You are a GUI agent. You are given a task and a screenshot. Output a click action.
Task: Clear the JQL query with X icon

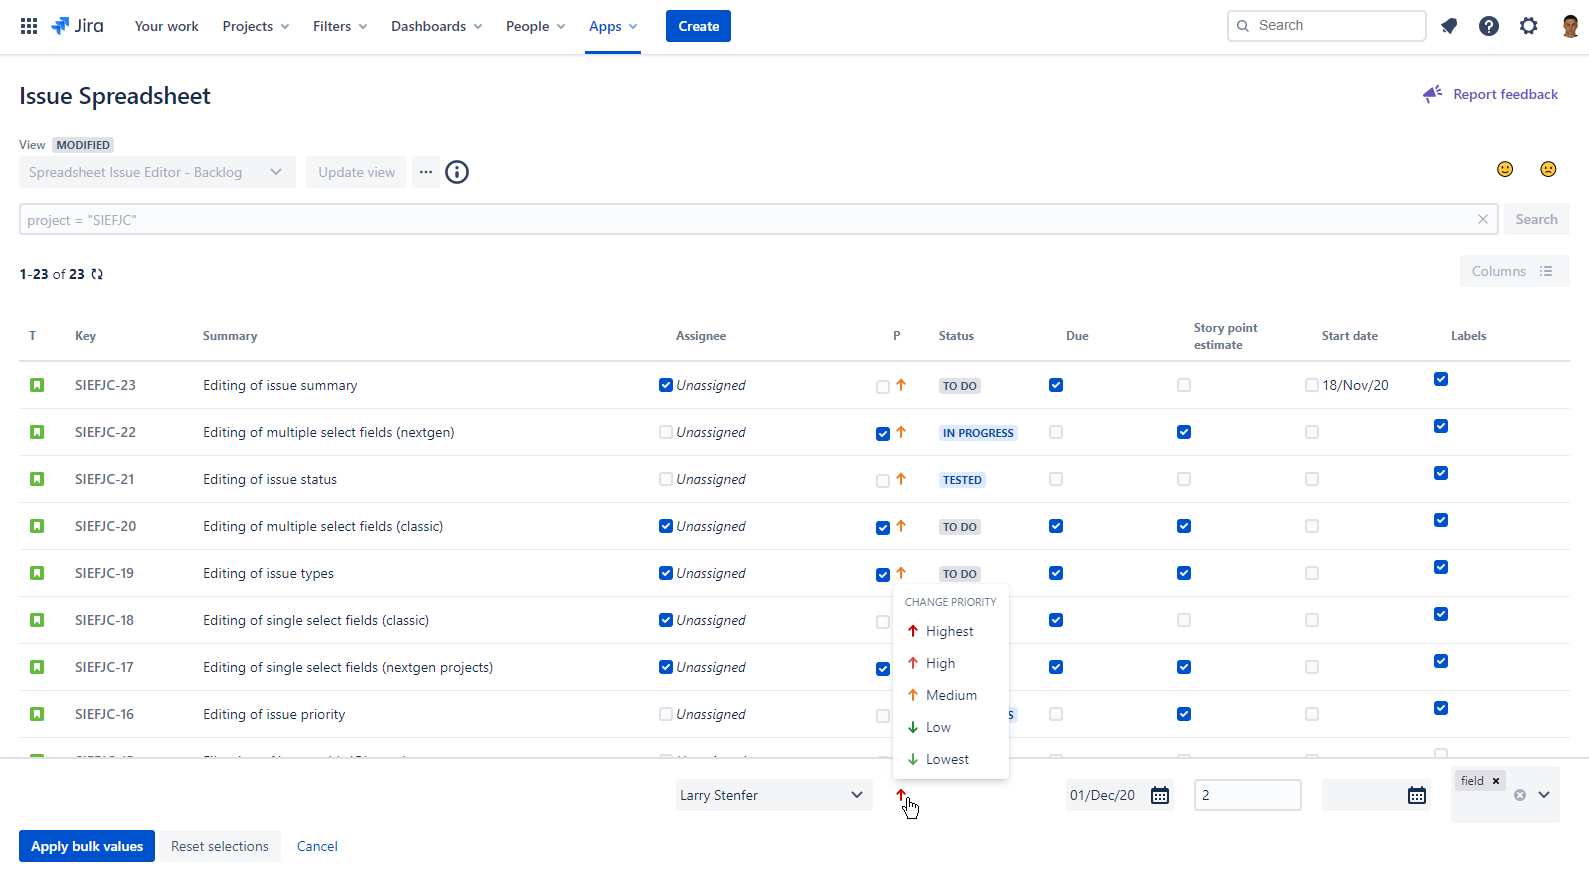1483,219
